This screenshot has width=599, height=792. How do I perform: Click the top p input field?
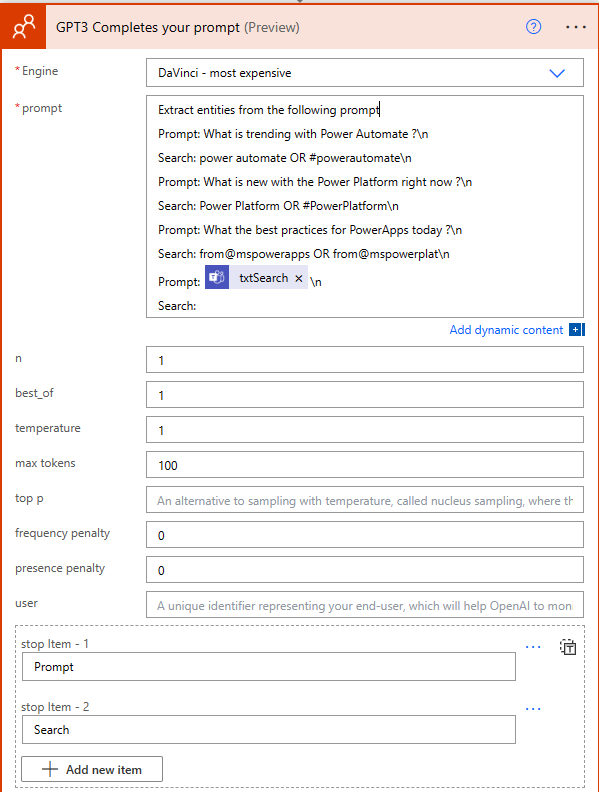(x=365, y=500)
